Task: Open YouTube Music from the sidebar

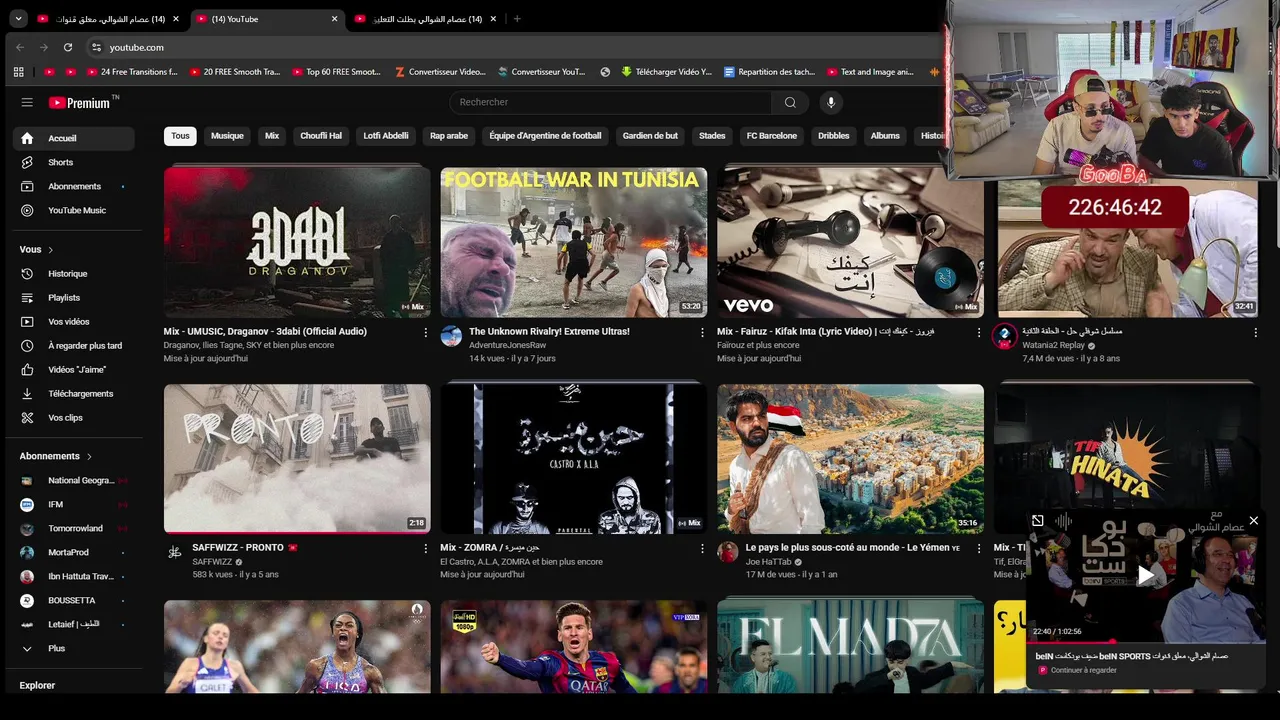Action: (x=74, y=210)
